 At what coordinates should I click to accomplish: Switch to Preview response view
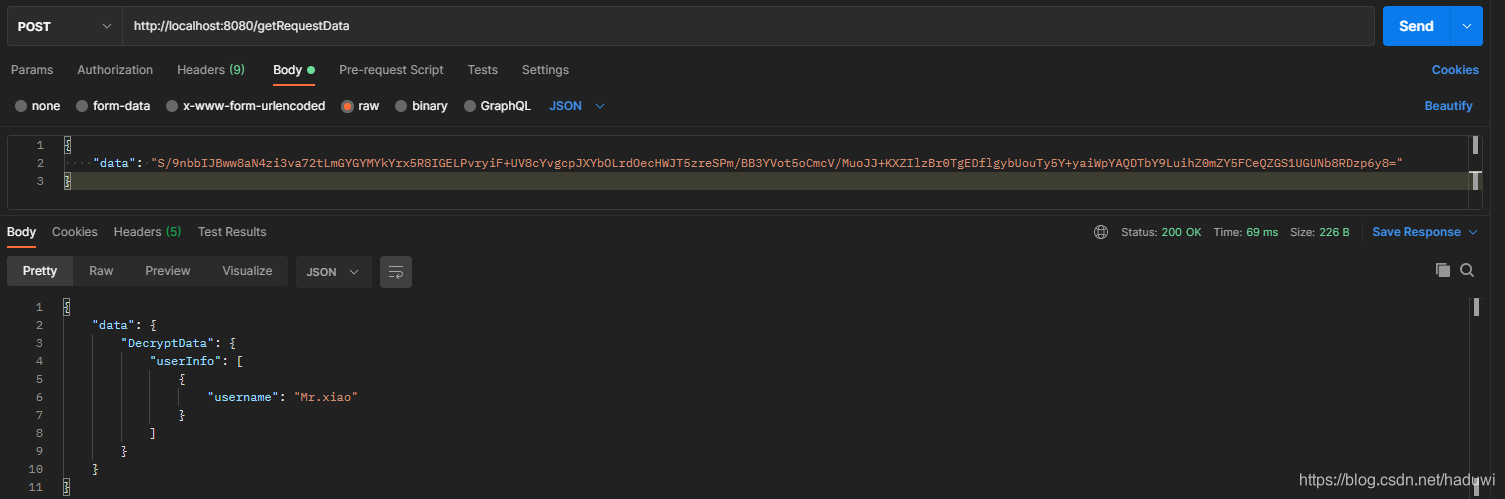(x=168, y=271)
